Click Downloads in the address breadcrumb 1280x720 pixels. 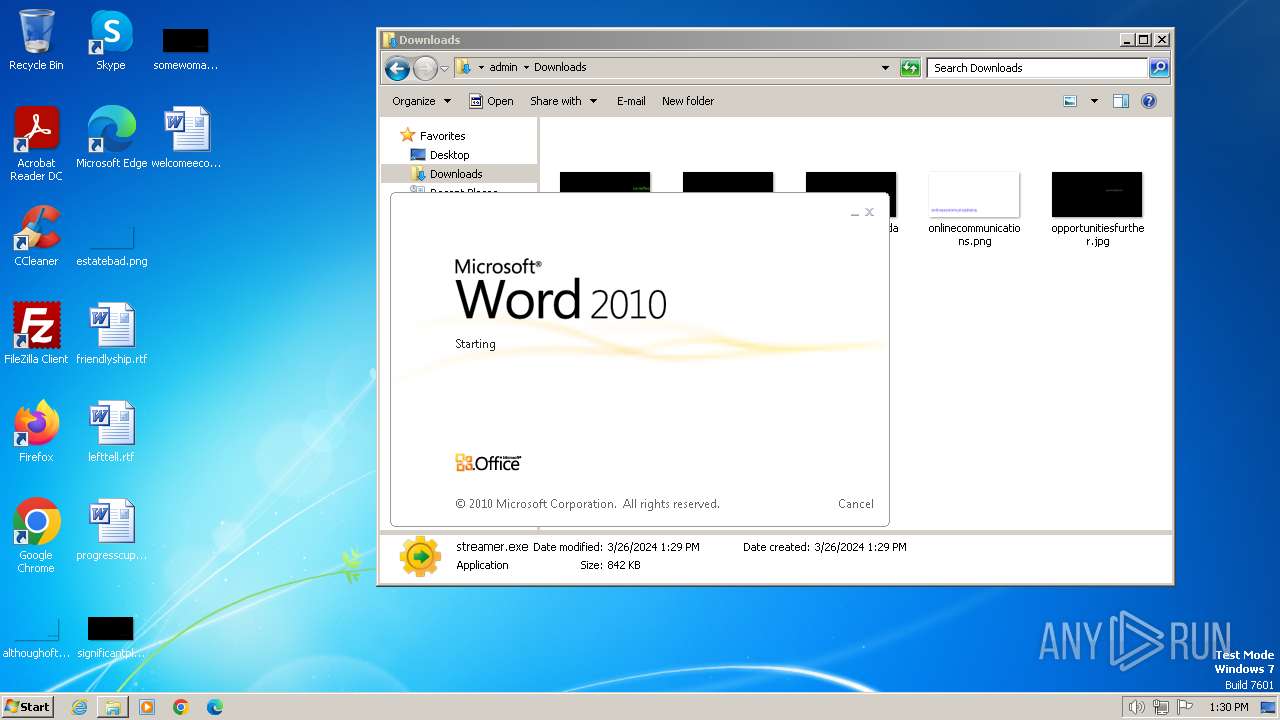(x=560, y=68)
